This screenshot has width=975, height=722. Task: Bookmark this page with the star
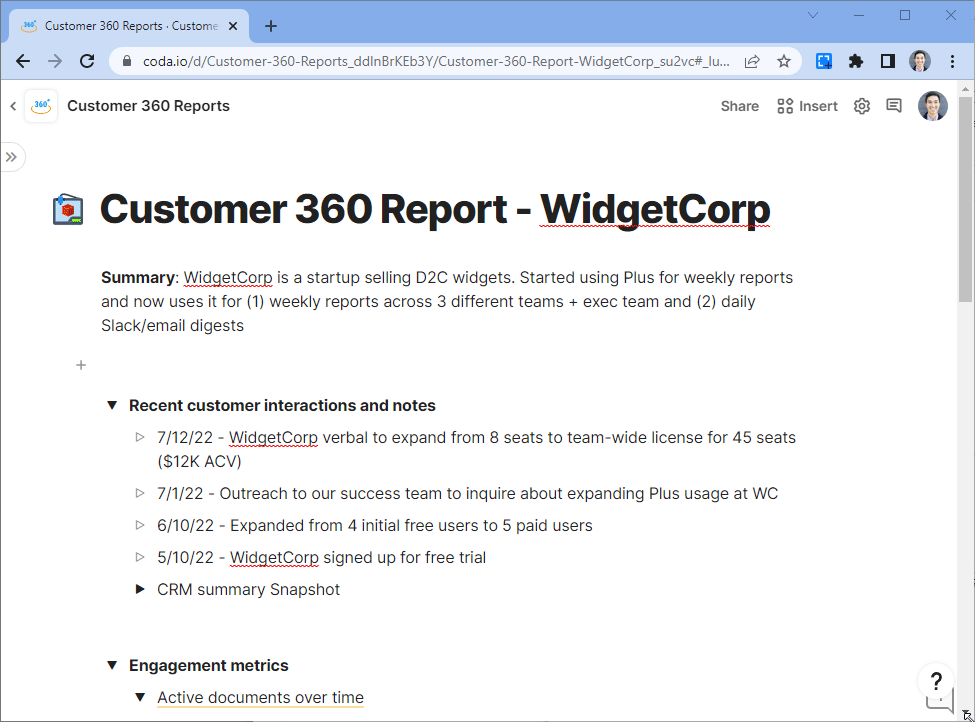pos(783,61)
